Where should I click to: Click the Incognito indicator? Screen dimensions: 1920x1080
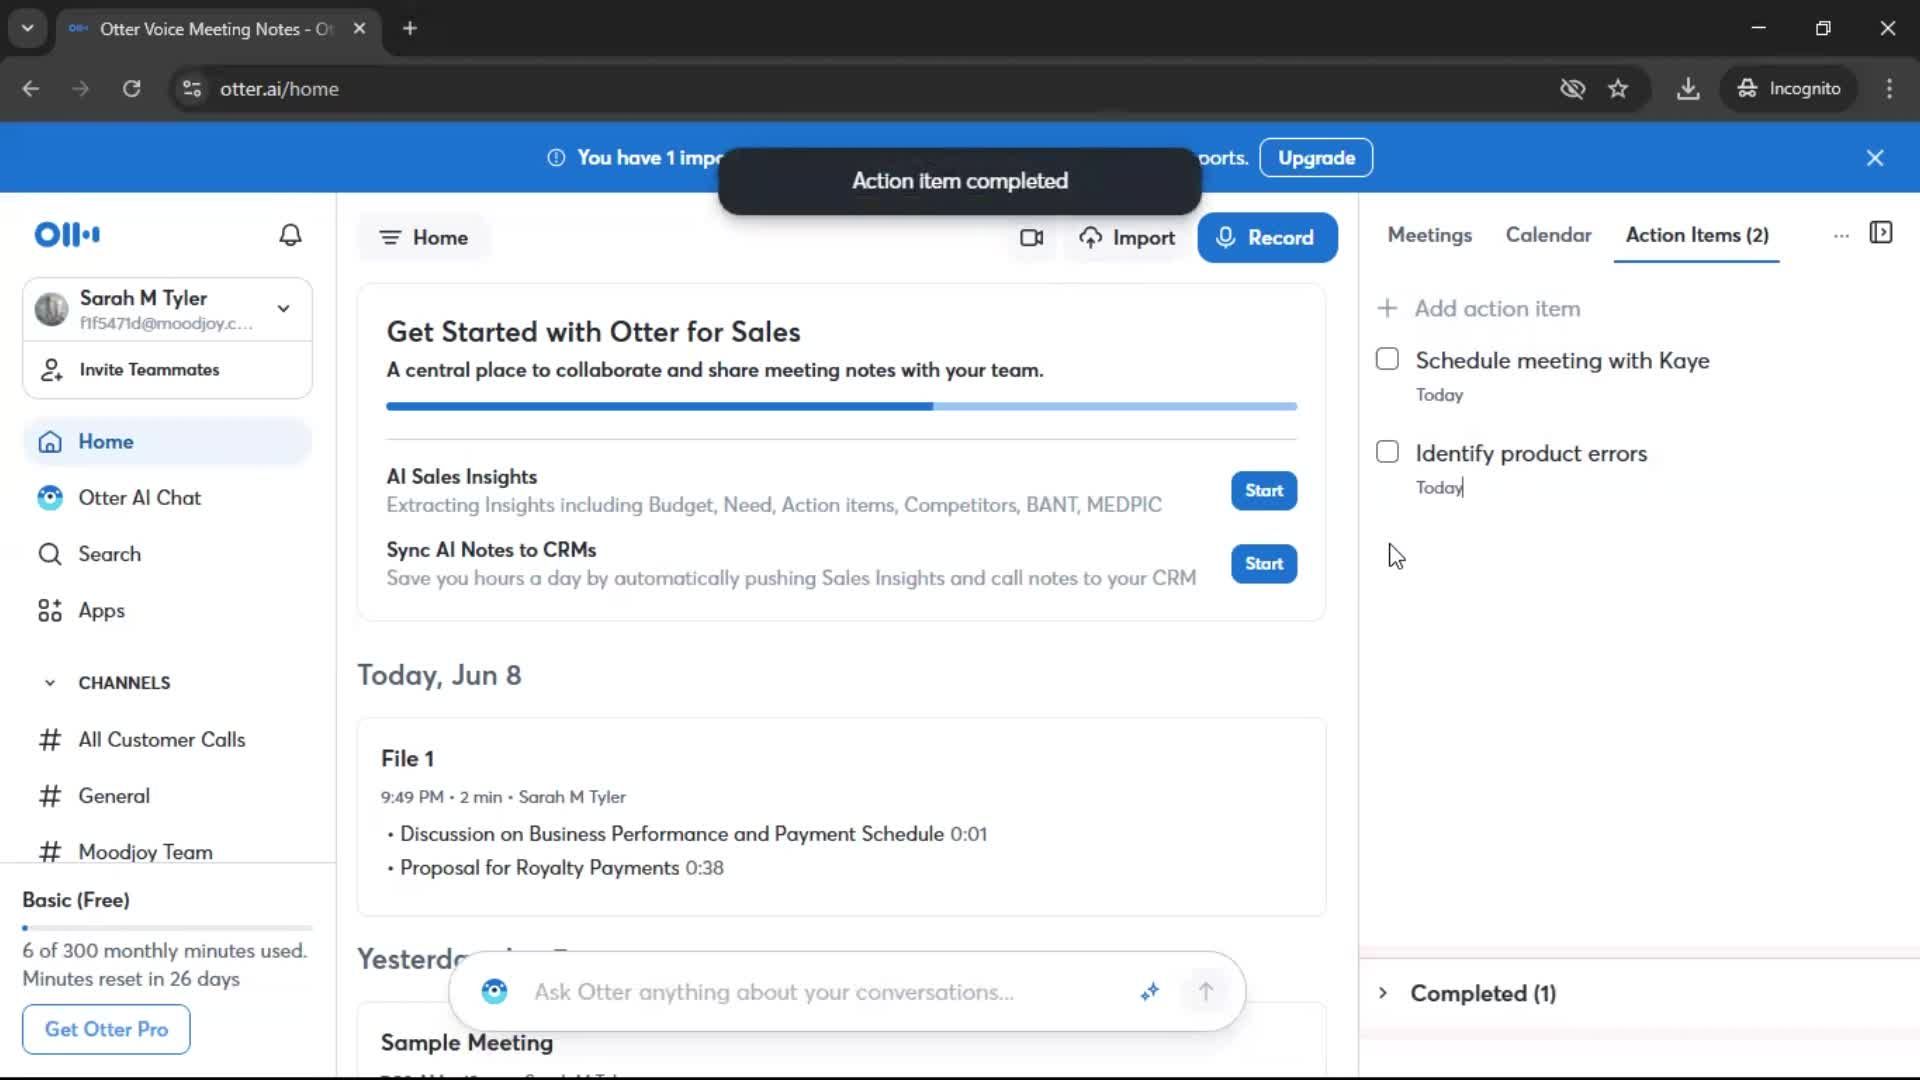(1789, 89)
